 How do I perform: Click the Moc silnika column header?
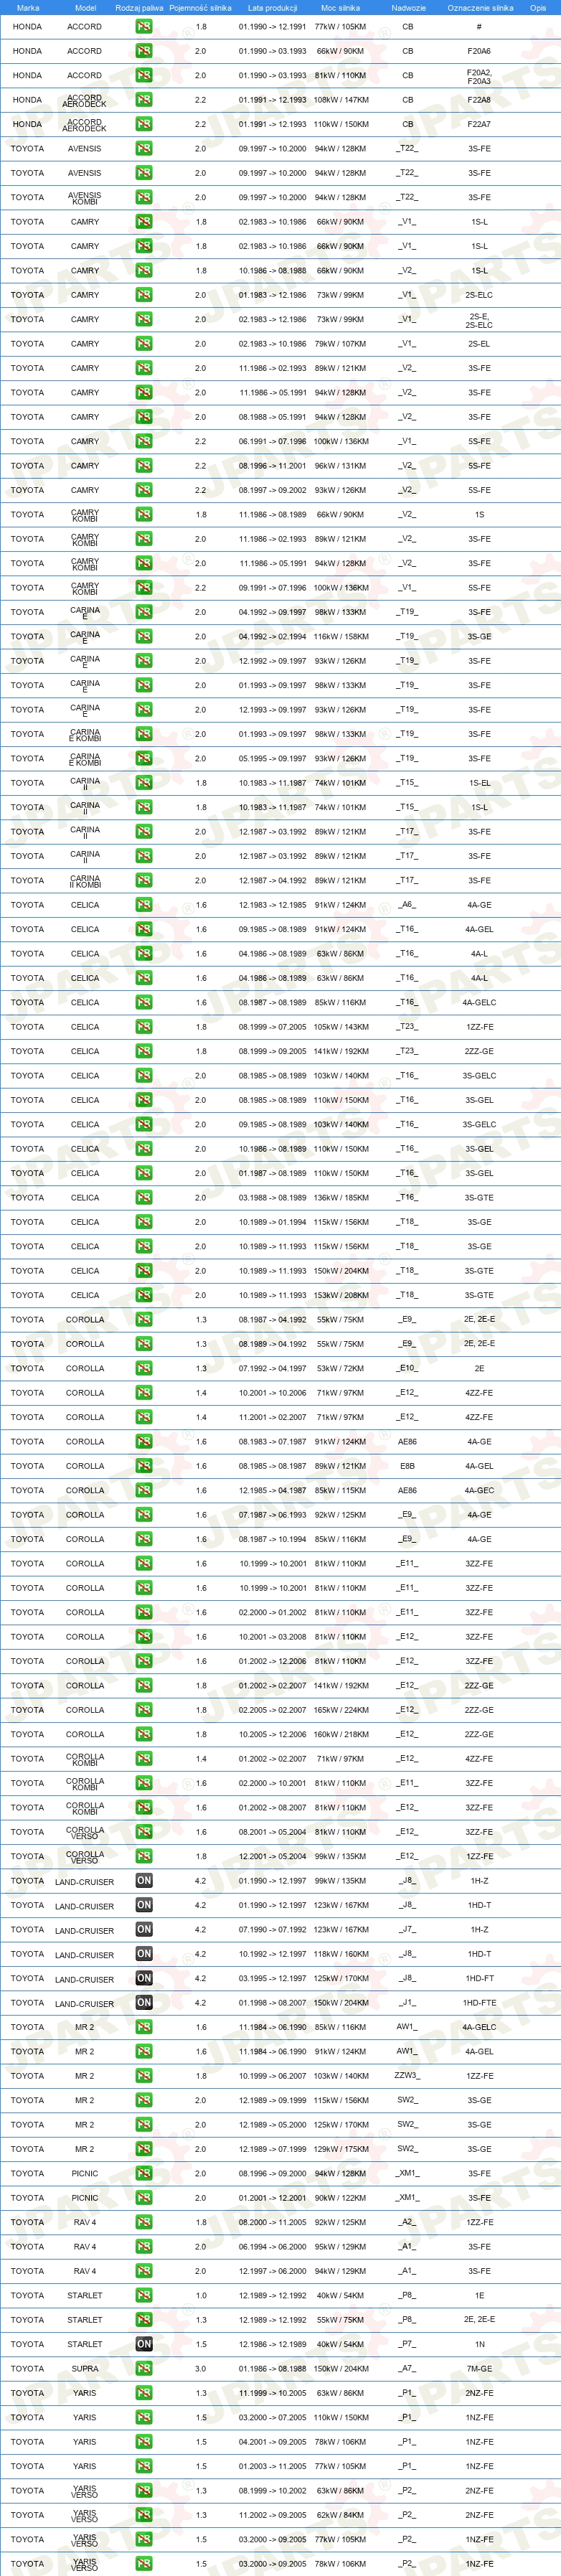(340, 8)
